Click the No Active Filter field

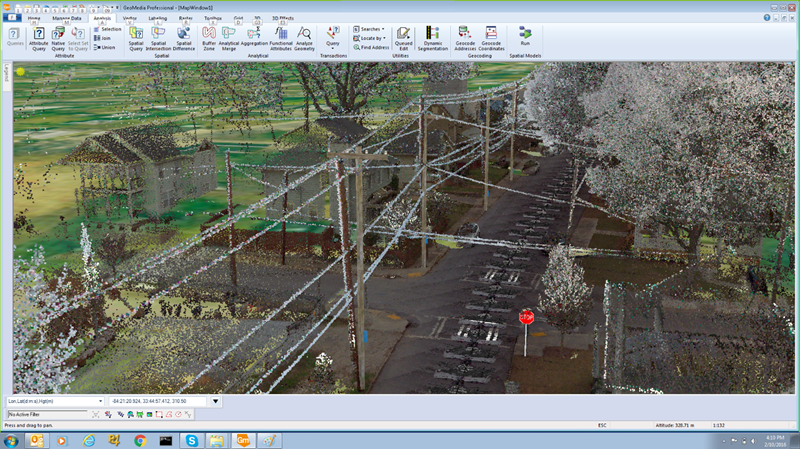coord(47,414)
